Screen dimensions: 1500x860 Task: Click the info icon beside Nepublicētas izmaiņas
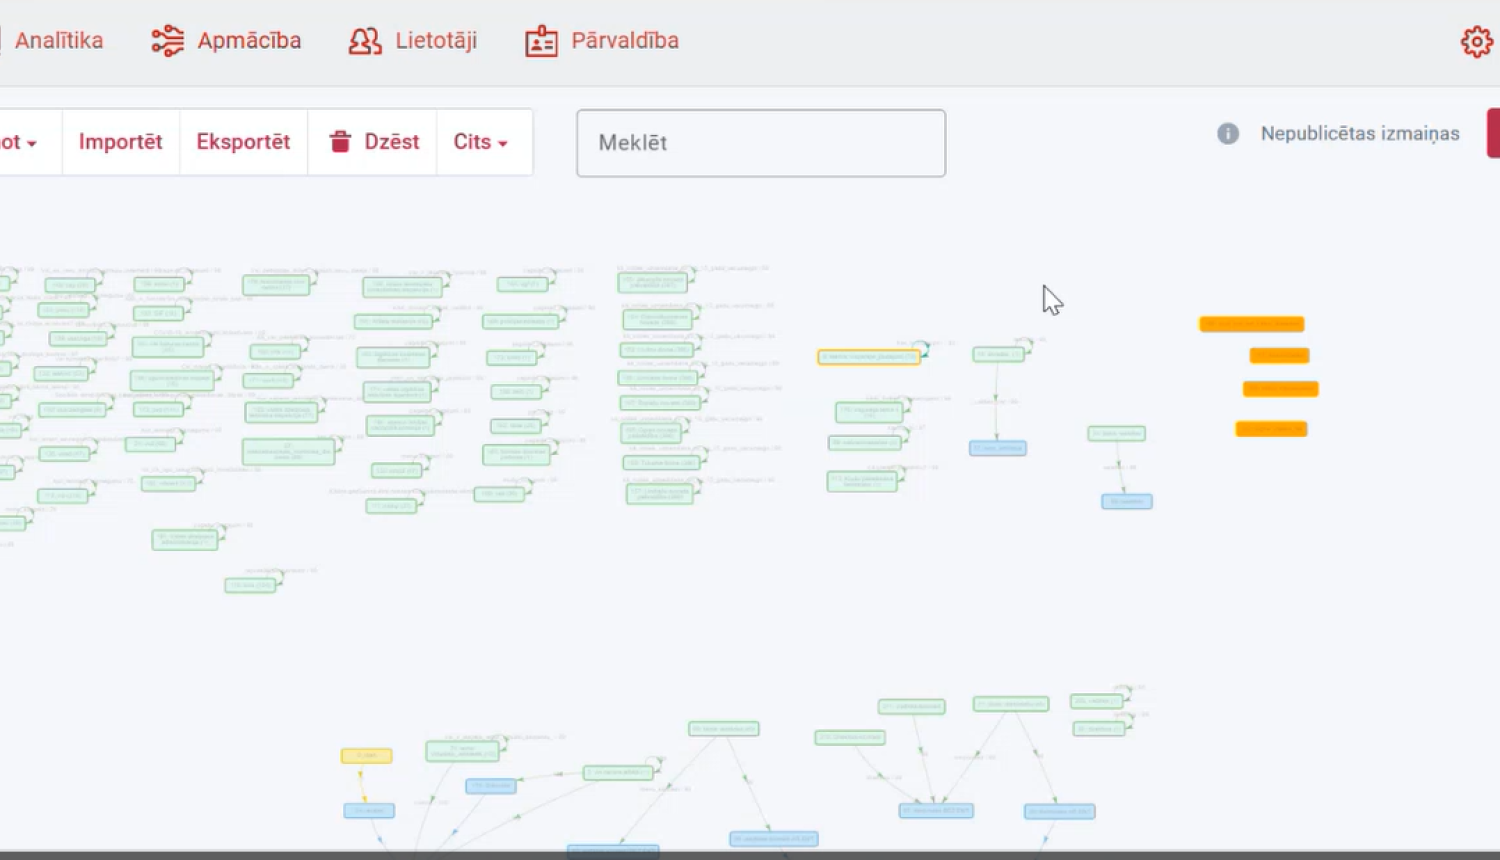point(1228,134)
